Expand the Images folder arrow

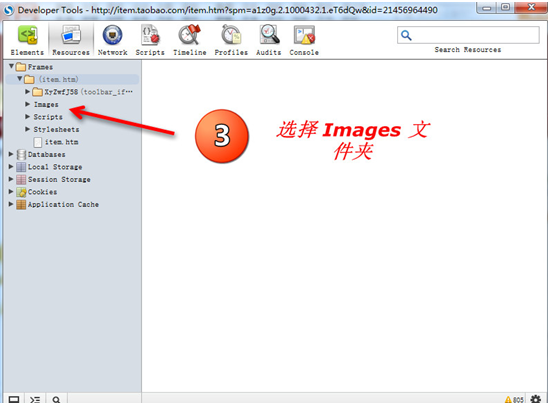[28, 104]
